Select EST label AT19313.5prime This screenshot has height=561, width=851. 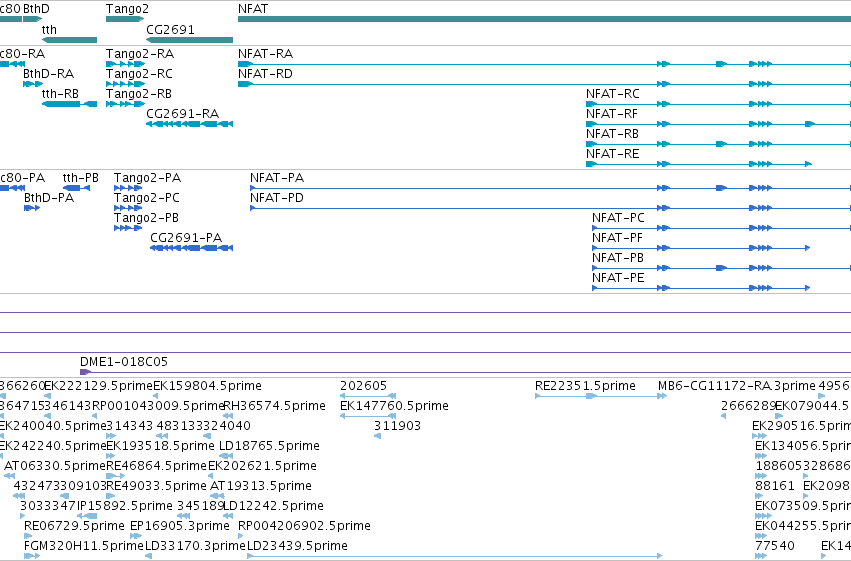(261, 486)
